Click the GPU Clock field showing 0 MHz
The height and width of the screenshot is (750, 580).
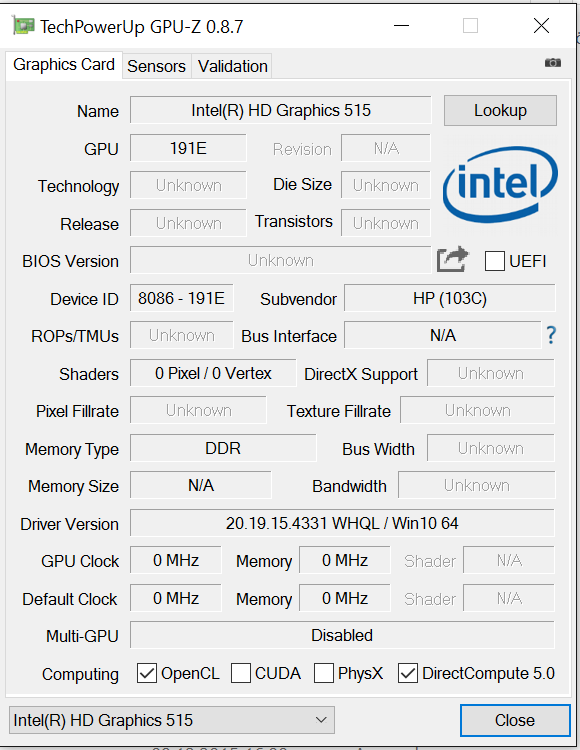tap(176, 560)
